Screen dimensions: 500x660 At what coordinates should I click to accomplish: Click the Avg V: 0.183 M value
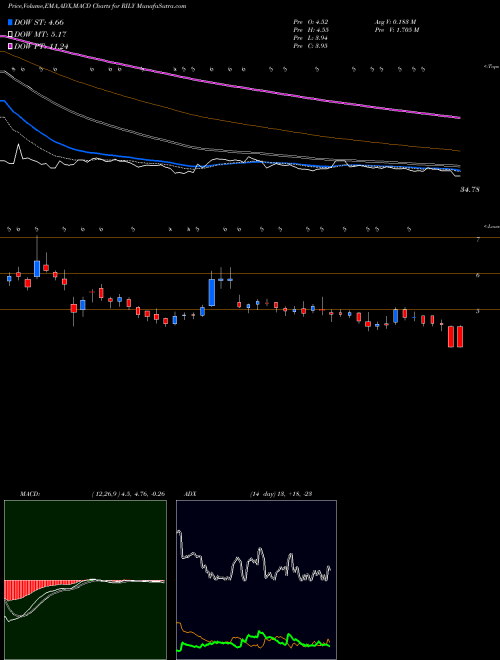394,21
